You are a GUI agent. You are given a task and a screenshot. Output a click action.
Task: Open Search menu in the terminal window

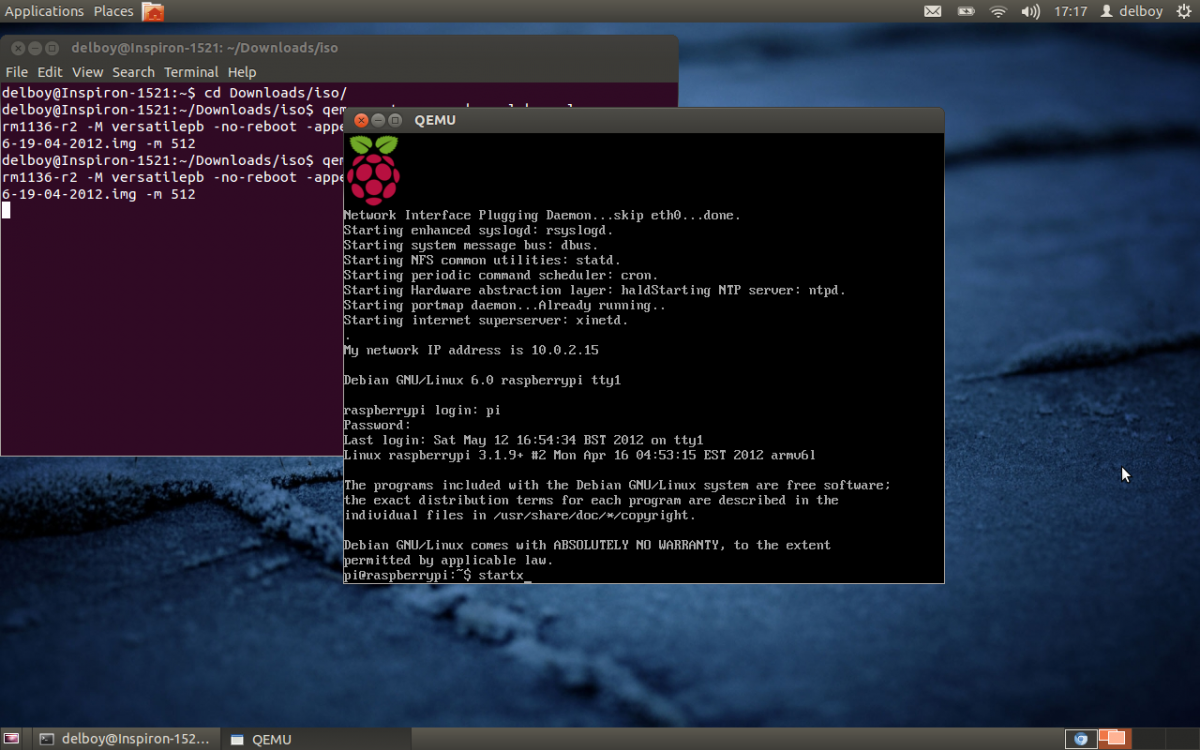pos(133,72)
